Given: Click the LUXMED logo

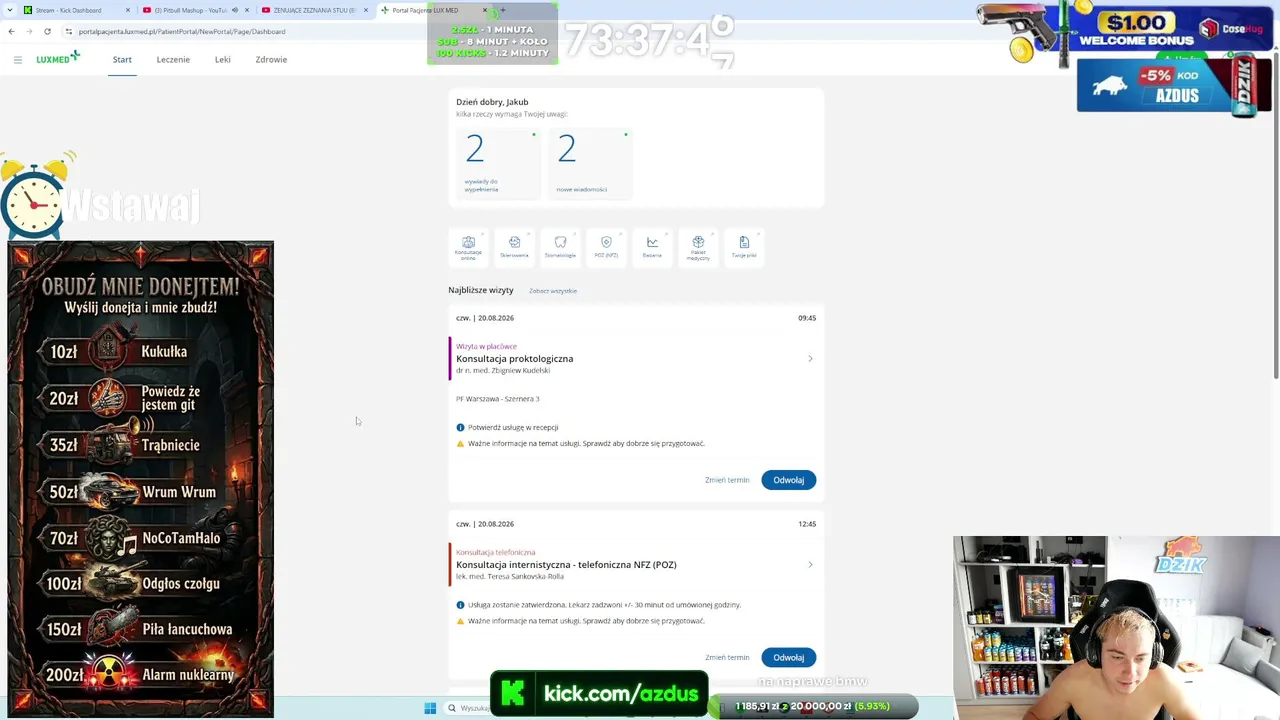Looking at the screenshot, I should pos(58,59).
